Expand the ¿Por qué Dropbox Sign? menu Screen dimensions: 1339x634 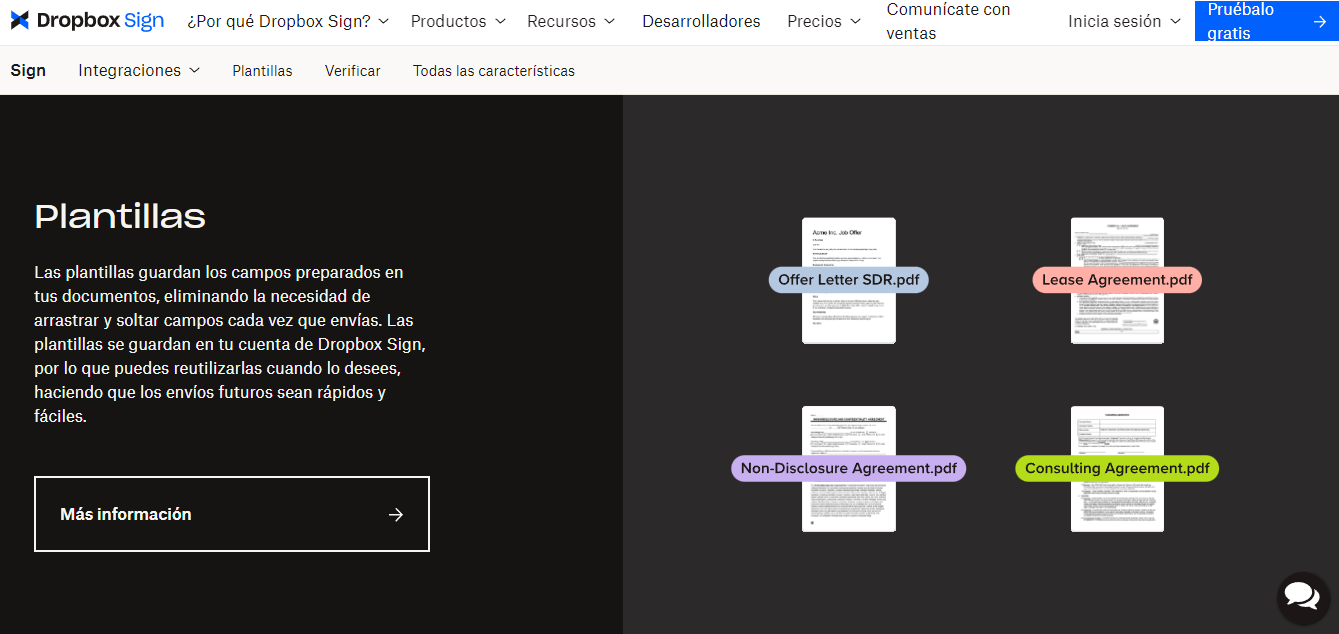coord(288,21)
